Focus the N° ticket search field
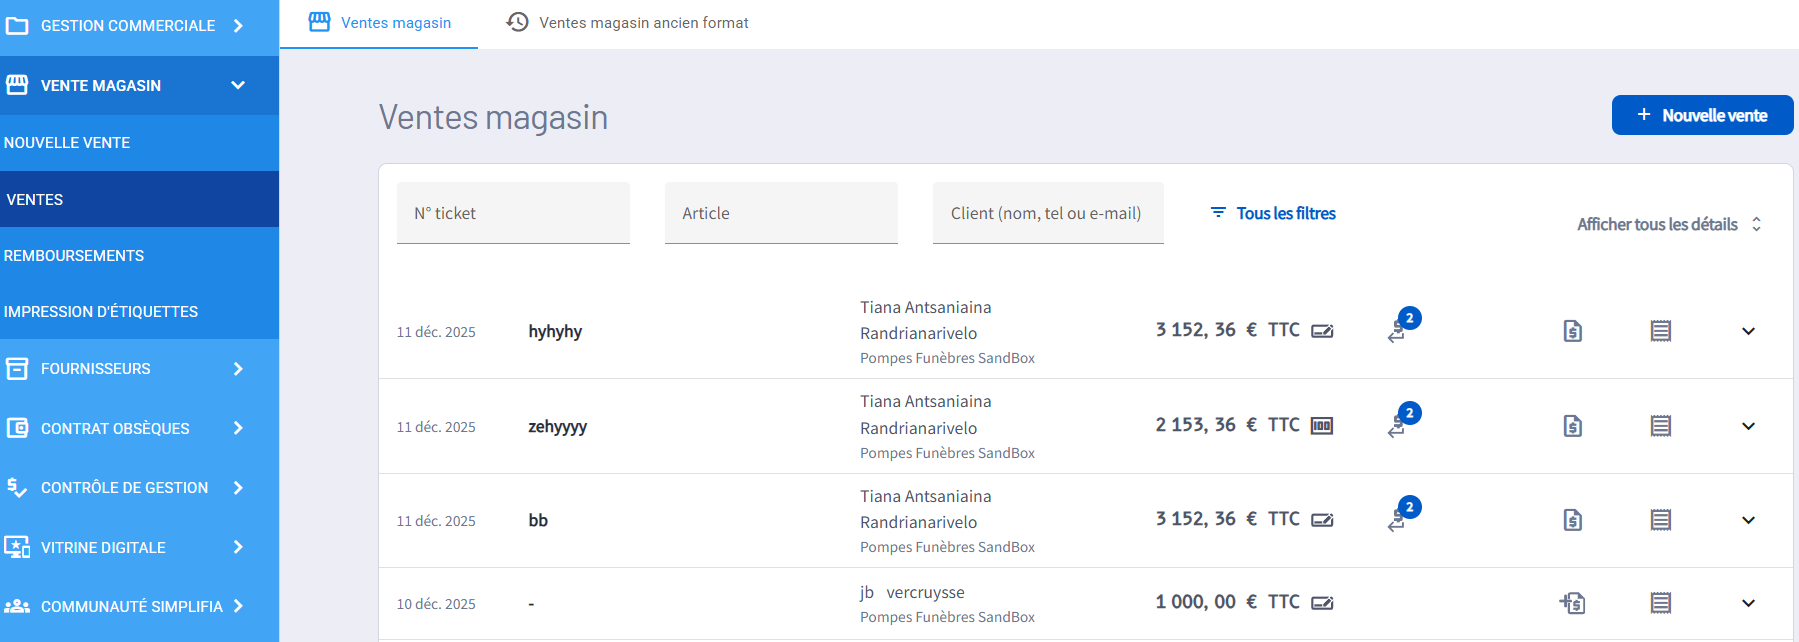This screenshot has height=642, width=1799. 513,213
